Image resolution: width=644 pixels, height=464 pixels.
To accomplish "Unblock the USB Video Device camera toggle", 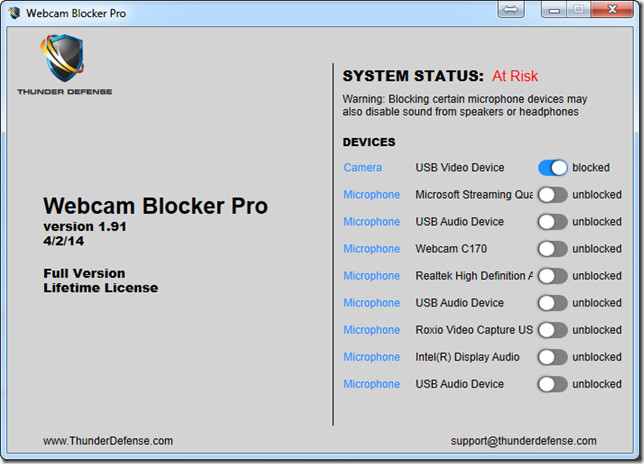I will [x=553, y=168].
